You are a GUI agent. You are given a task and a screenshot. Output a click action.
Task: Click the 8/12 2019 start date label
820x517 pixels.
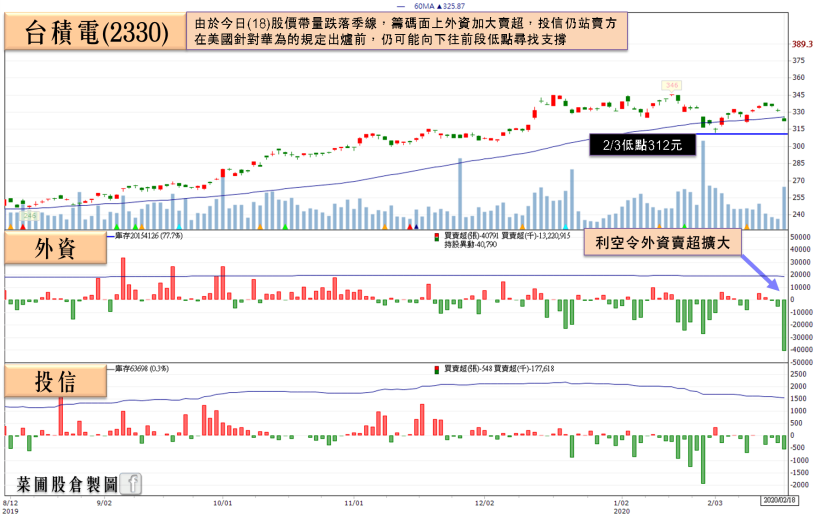click(x=10, y=507)
